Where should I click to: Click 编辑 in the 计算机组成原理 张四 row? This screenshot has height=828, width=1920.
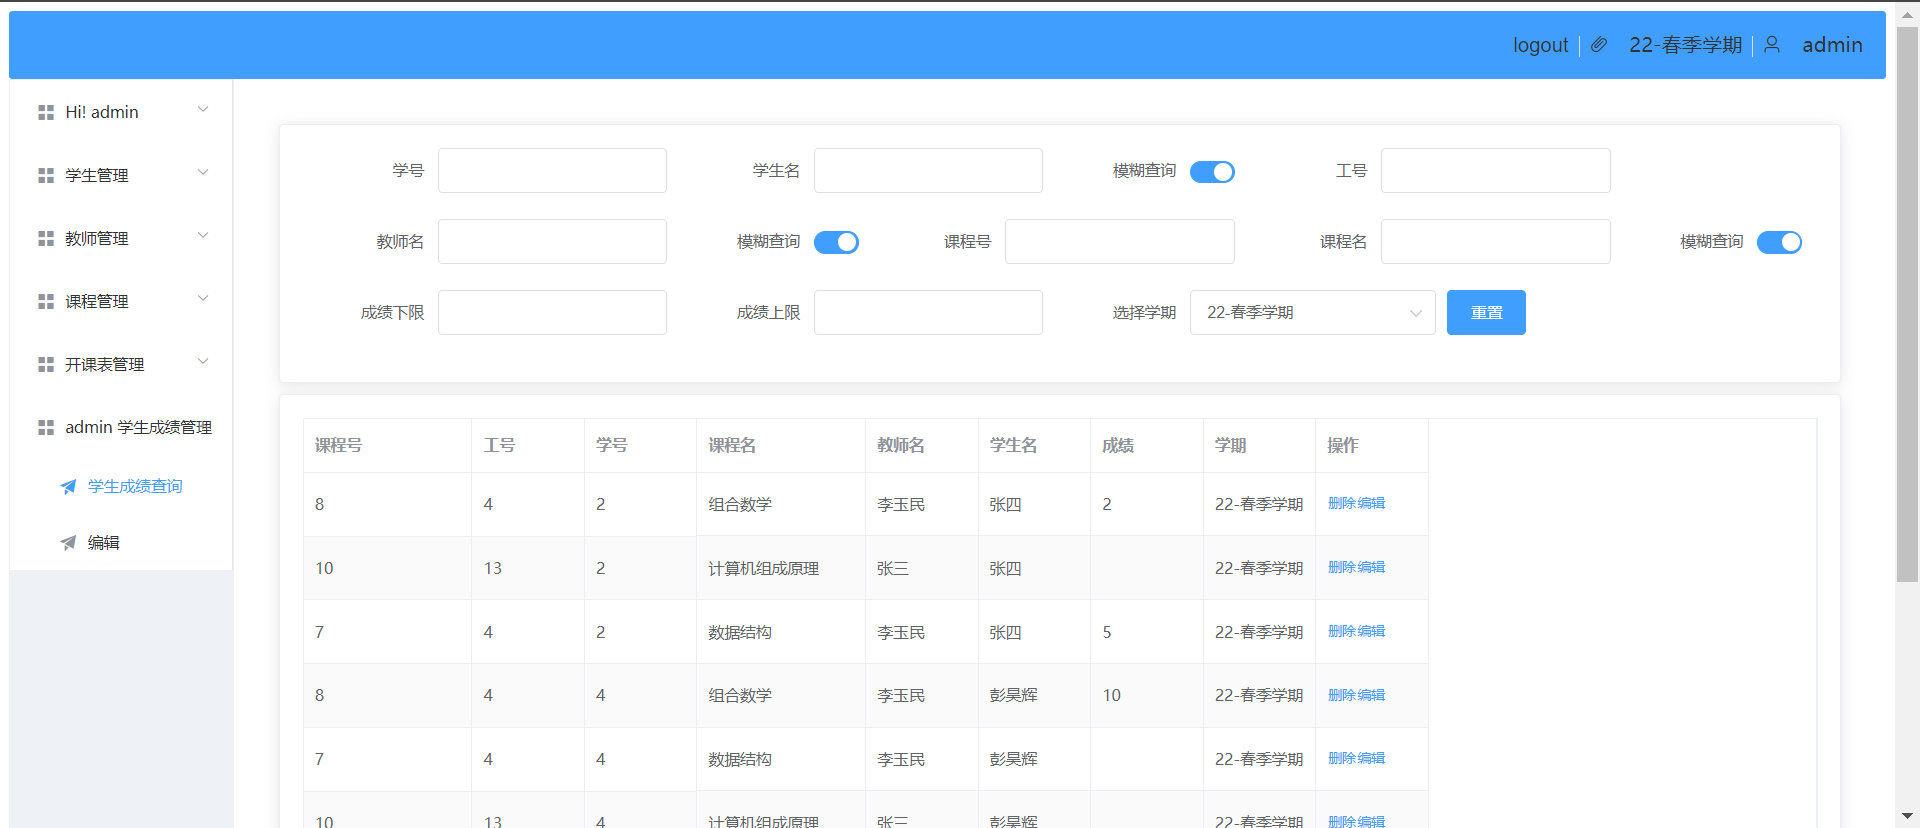click(x=1372, y=568)
